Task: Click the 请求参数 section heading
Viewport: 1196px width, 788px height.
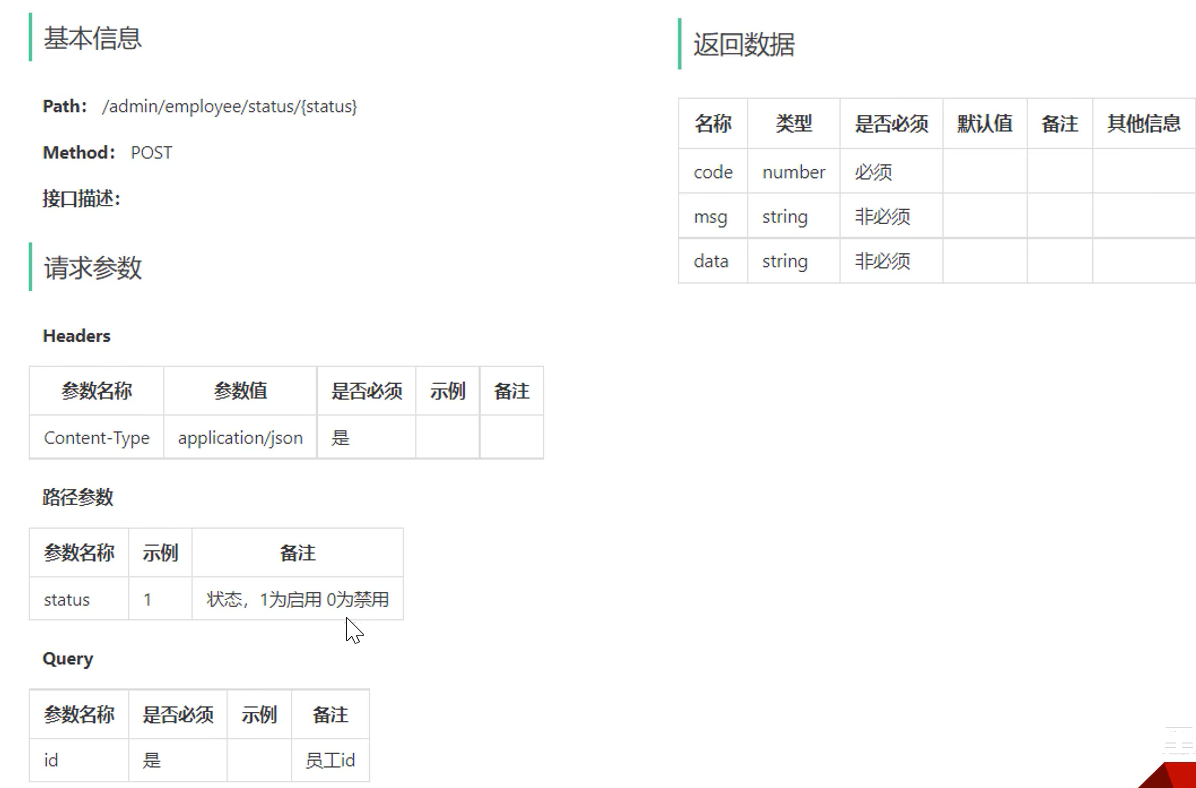Action: [x=92, y=268]
